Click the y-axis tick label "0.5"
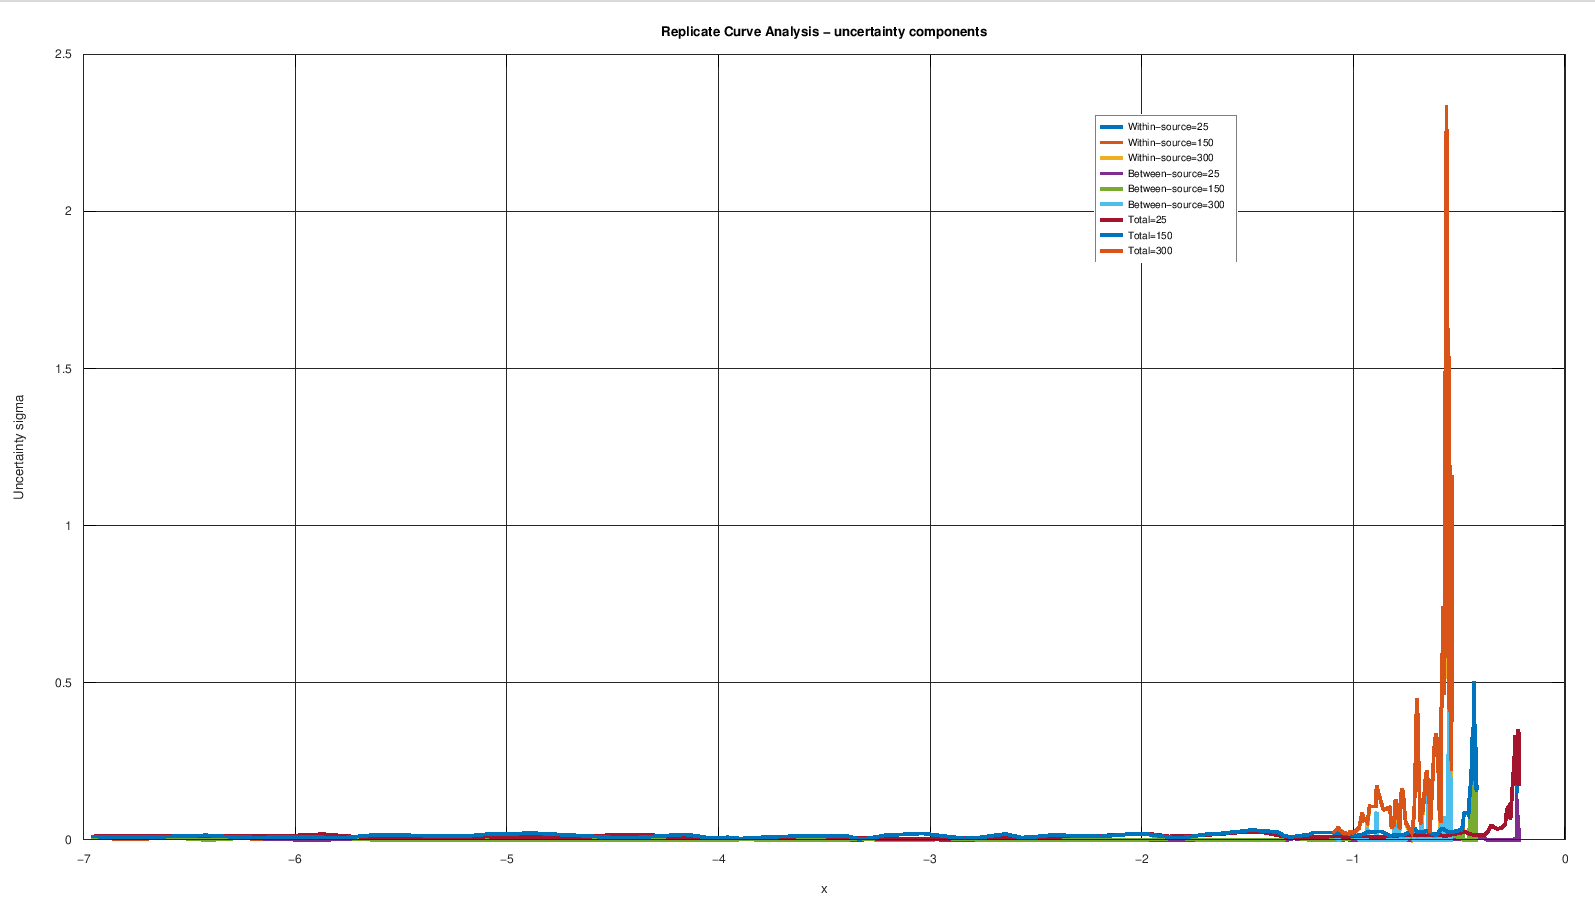 [63, 683]
